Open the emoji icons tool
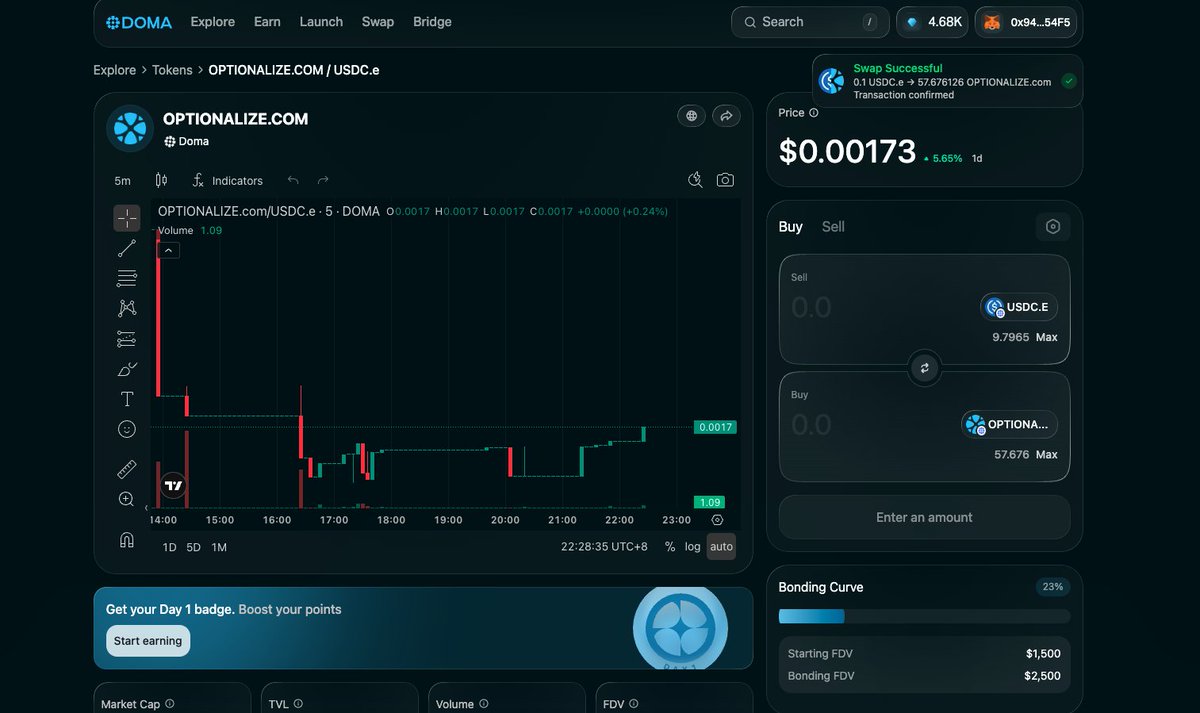 pos(127,429)
